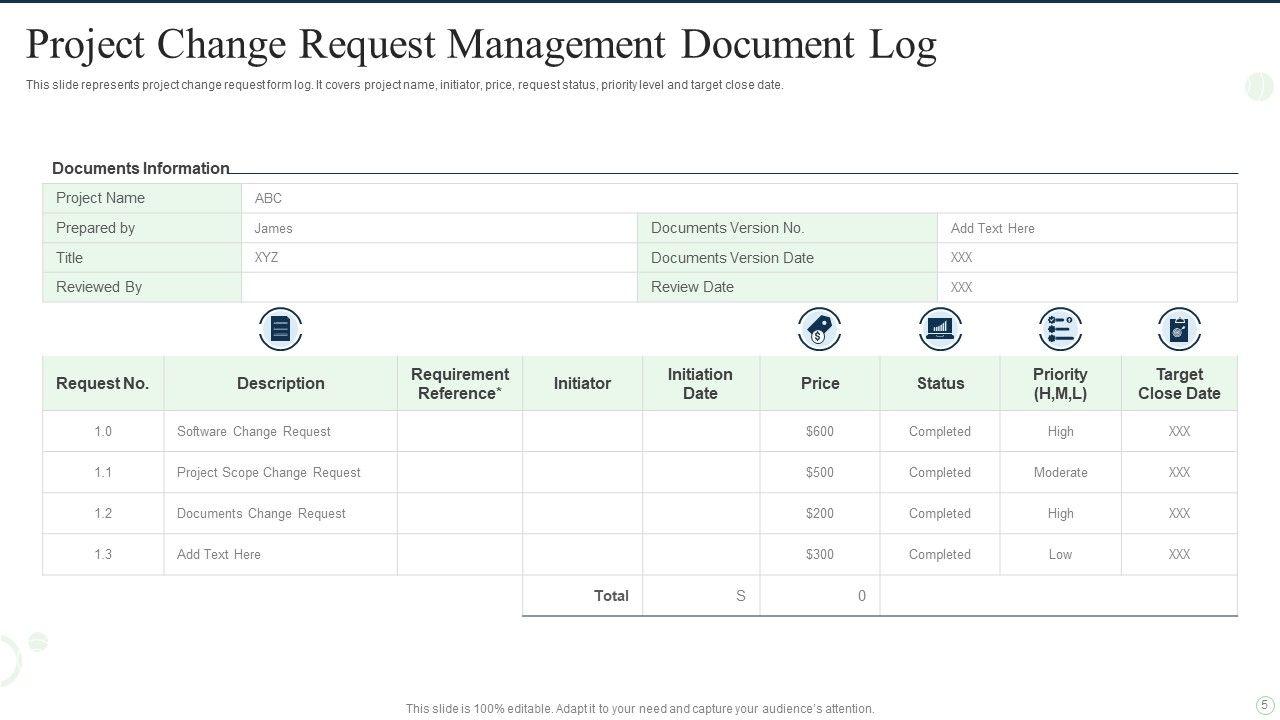1280x720 pixels.
Task: Click the 'Requirement Reference*' column header
Action: [x=460, y=383]
